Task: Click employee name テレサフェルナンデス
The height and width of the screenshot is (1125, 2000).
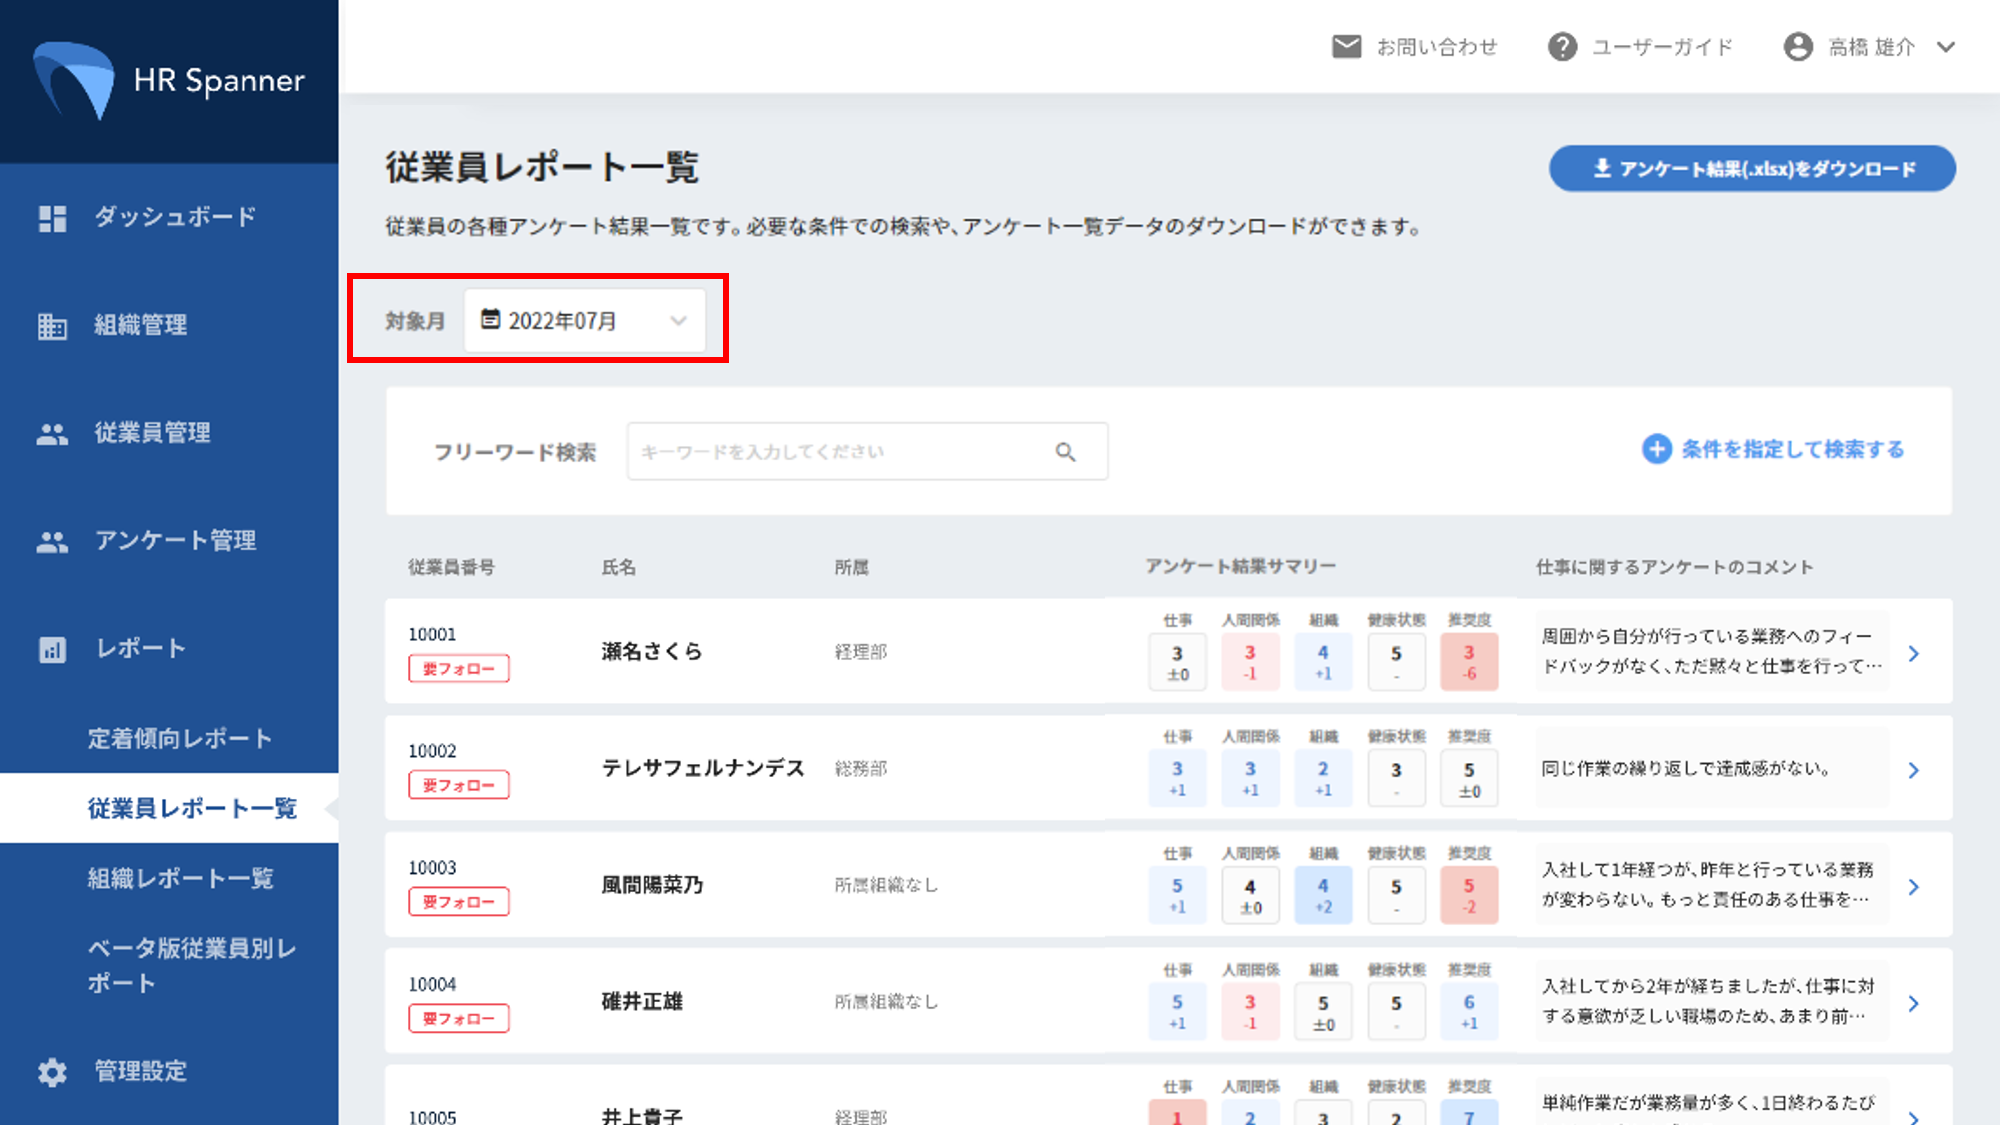Action: 703,768
